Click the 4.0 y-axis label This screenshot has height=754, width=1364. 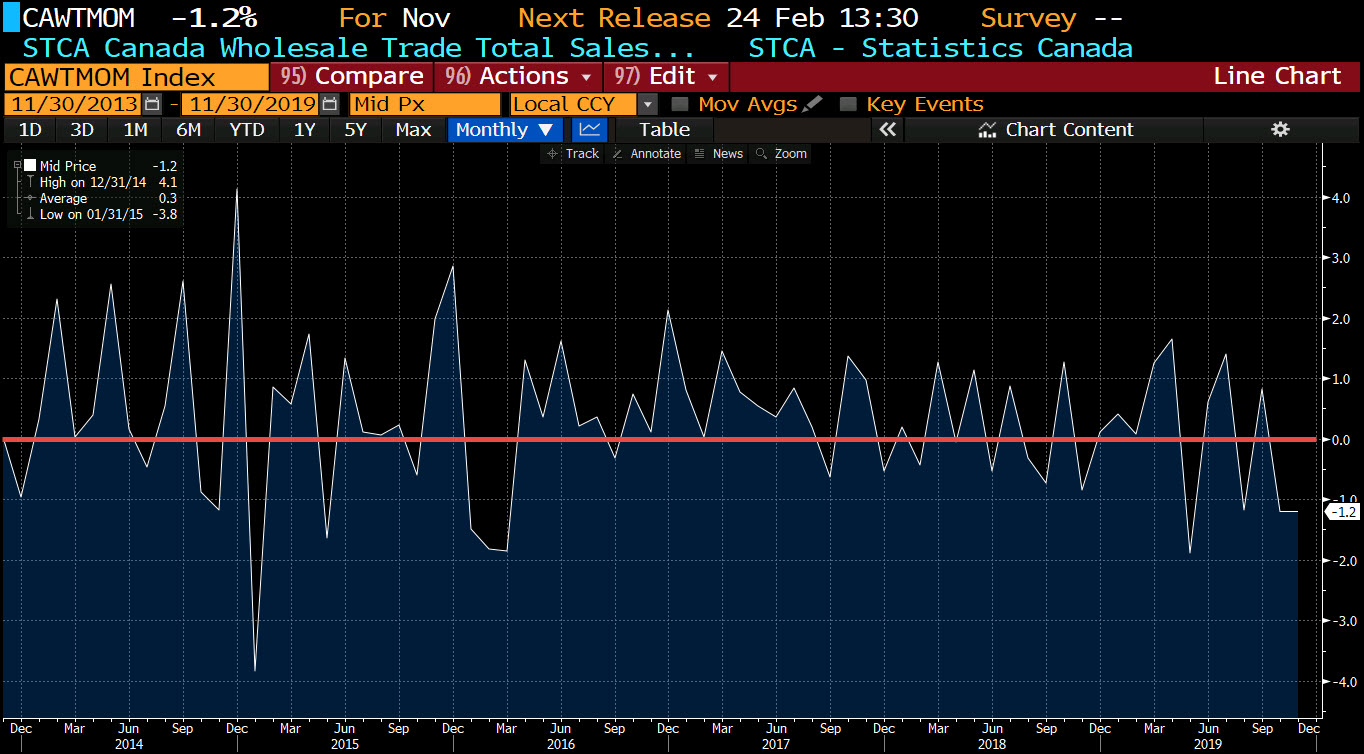[x=1342, y=198]
